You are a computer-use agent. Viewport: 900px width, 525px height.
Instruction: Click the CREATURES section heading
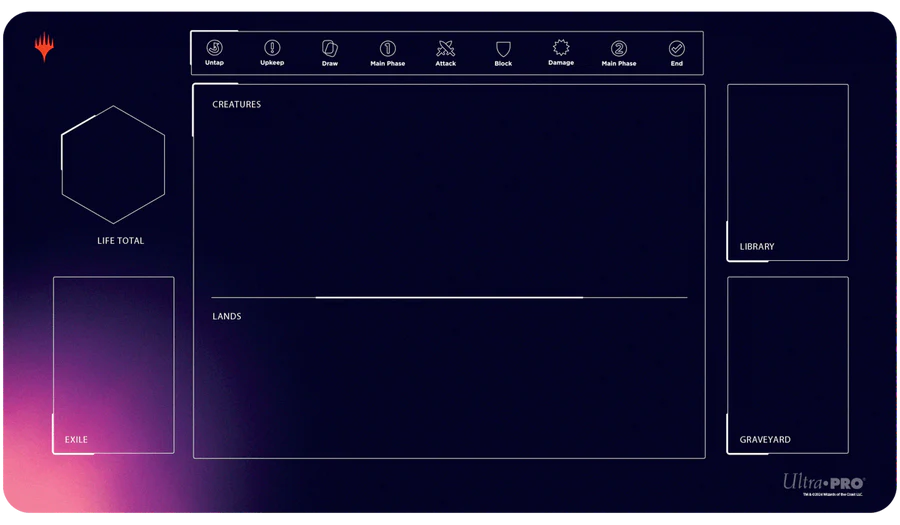coord(237,105)
